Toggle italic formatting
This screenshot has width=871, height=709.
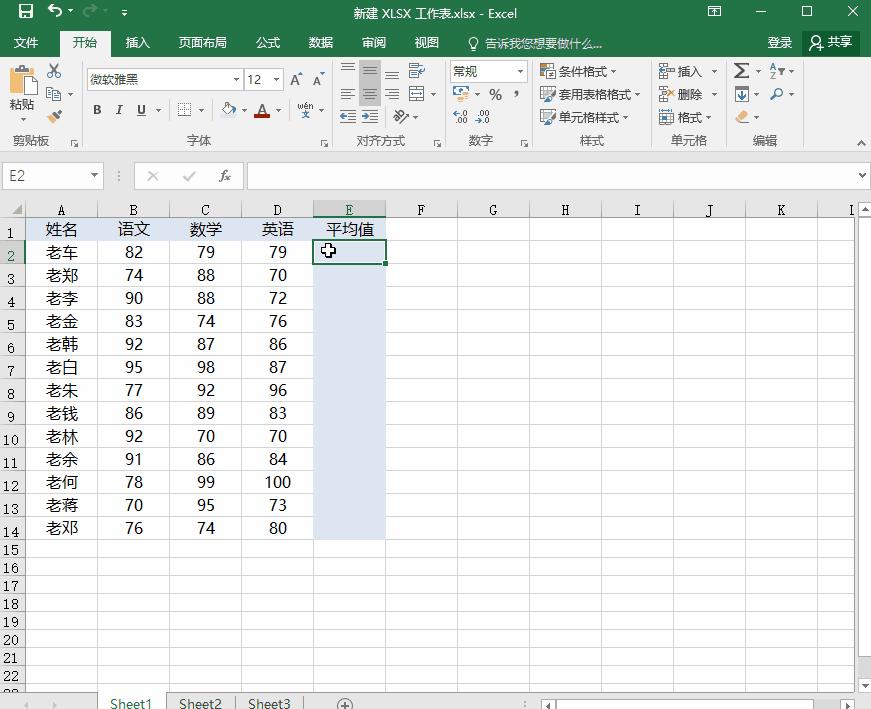(x=119, y=110)
